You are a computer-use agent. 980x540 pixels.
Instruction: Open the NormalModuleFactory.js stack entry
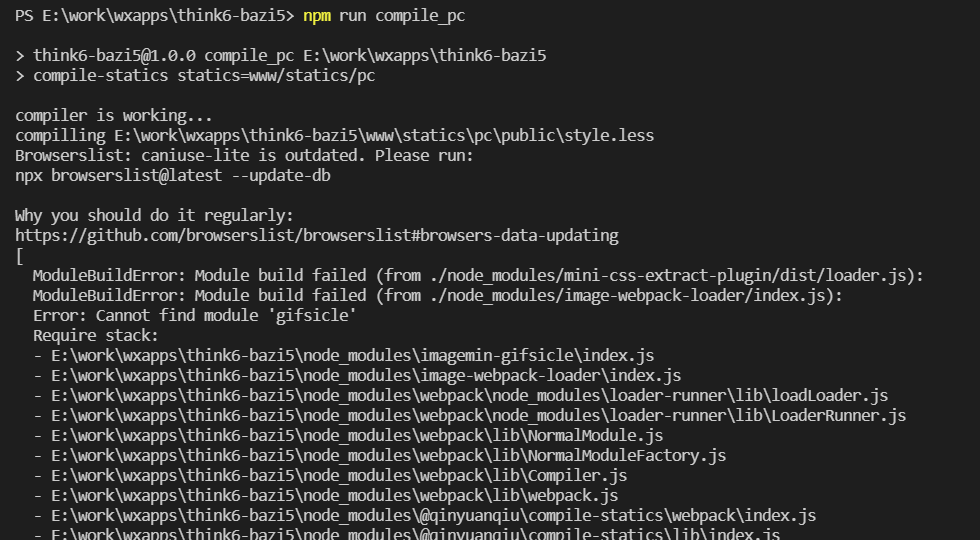389,456
